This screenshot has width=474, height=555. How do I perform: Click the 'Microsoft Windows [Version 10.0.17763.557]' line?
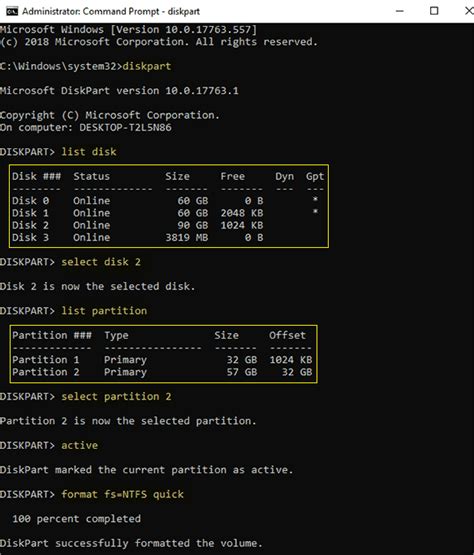coord(129,29)
